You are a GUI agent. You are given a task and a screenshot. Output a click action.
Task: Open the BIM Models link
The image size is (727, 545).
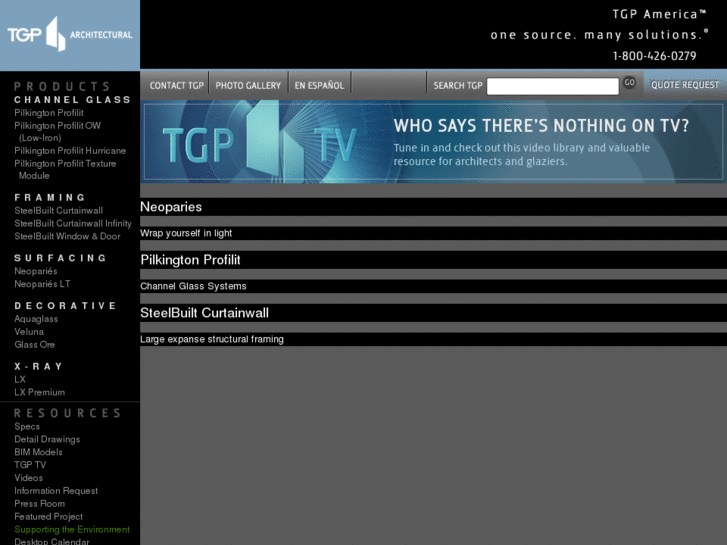38,452
